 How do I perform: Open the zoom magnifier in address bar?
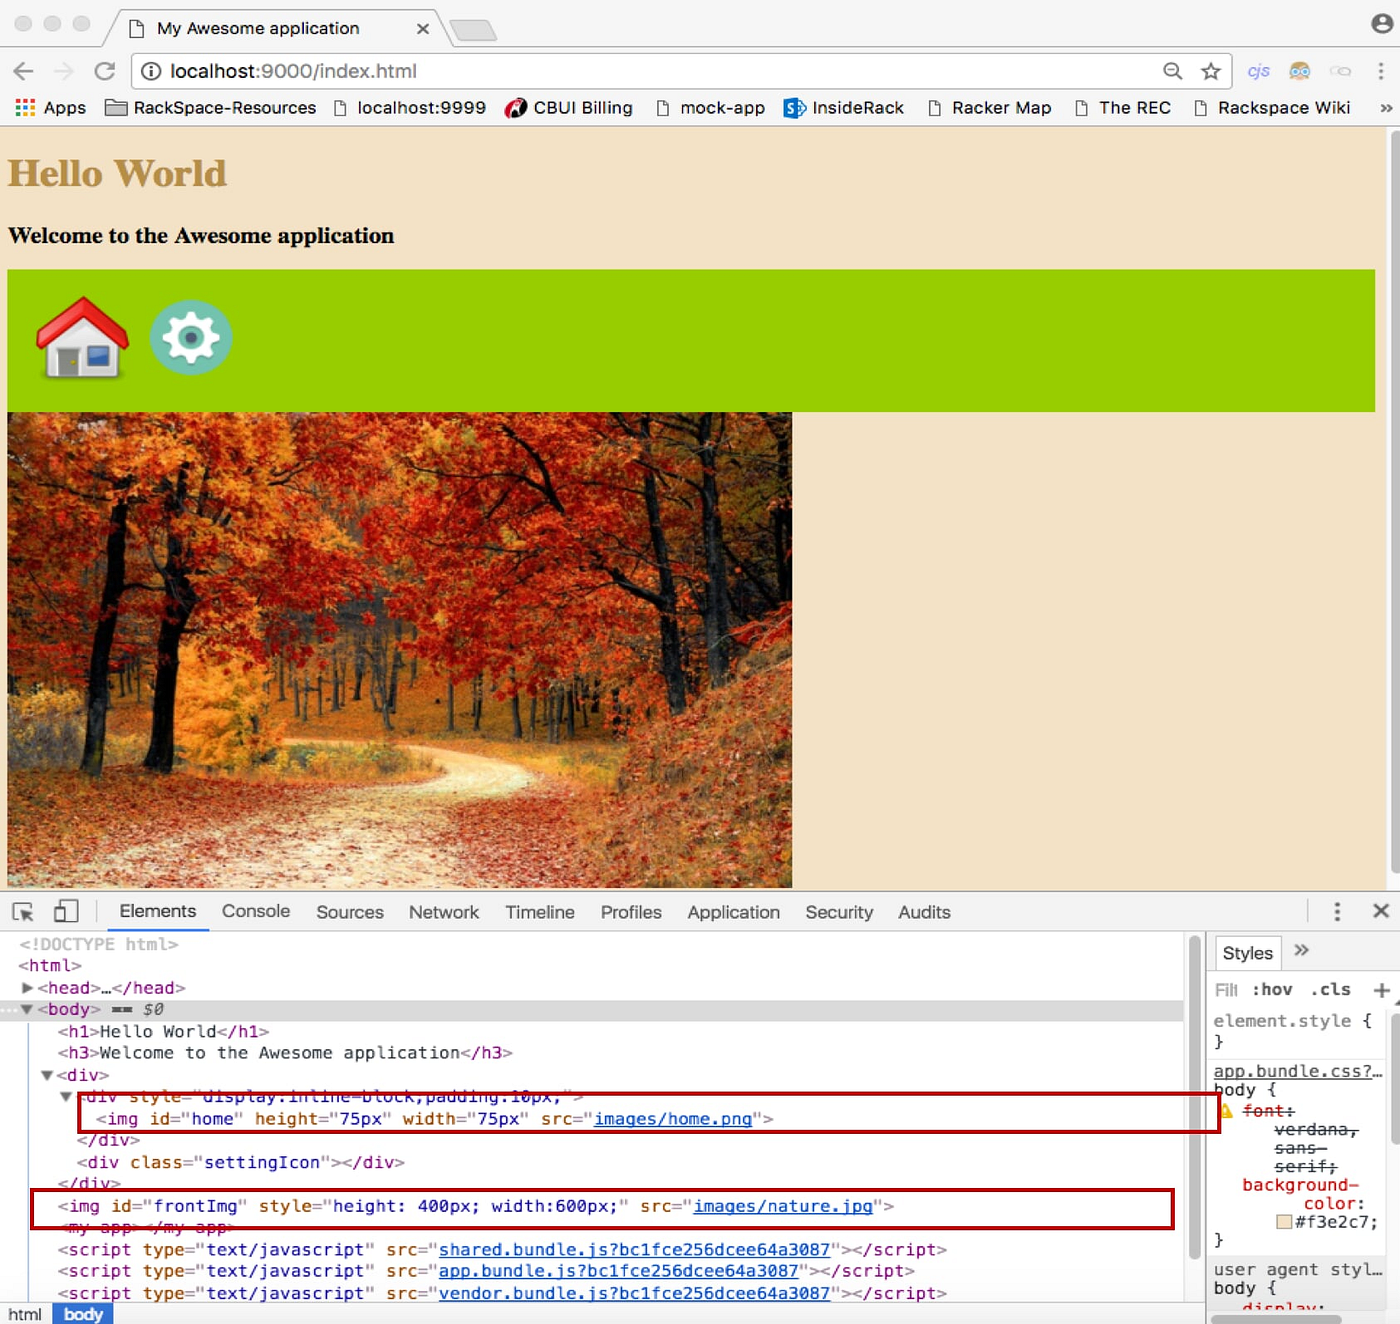click(1173, 71)
